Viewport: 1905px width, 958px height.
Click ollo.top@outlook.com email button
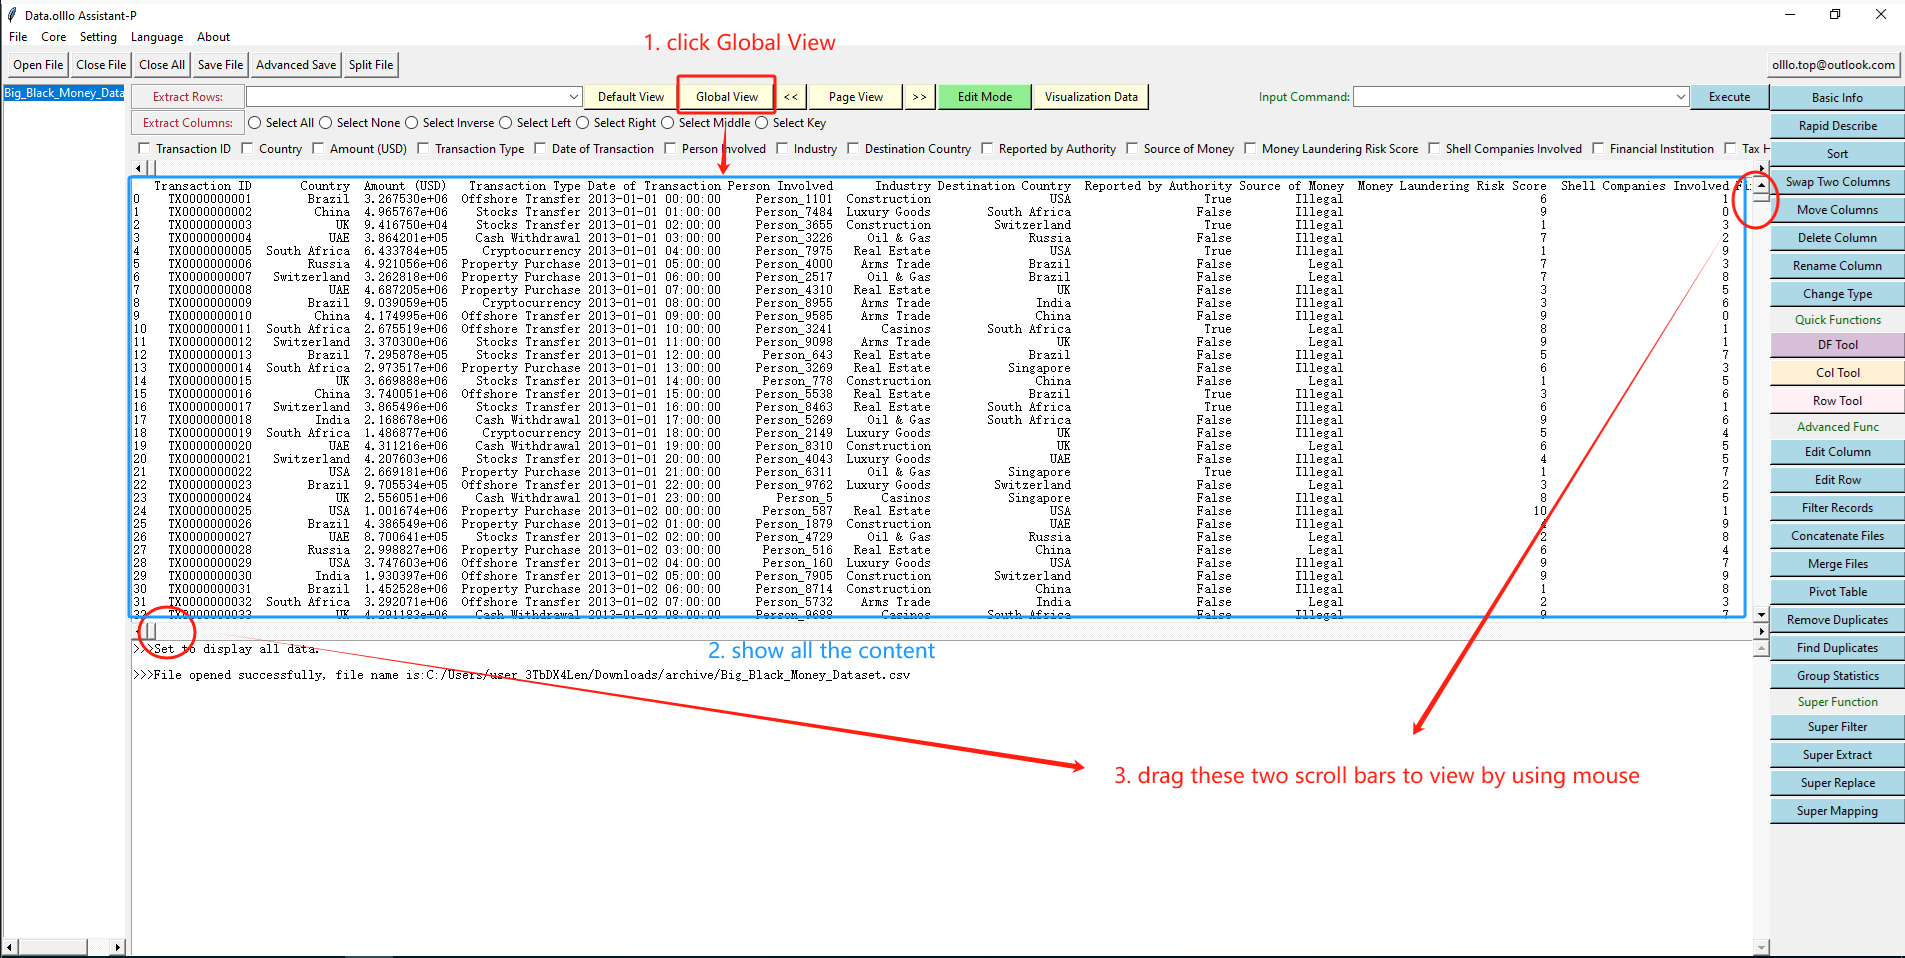(x=1833, y=65)
